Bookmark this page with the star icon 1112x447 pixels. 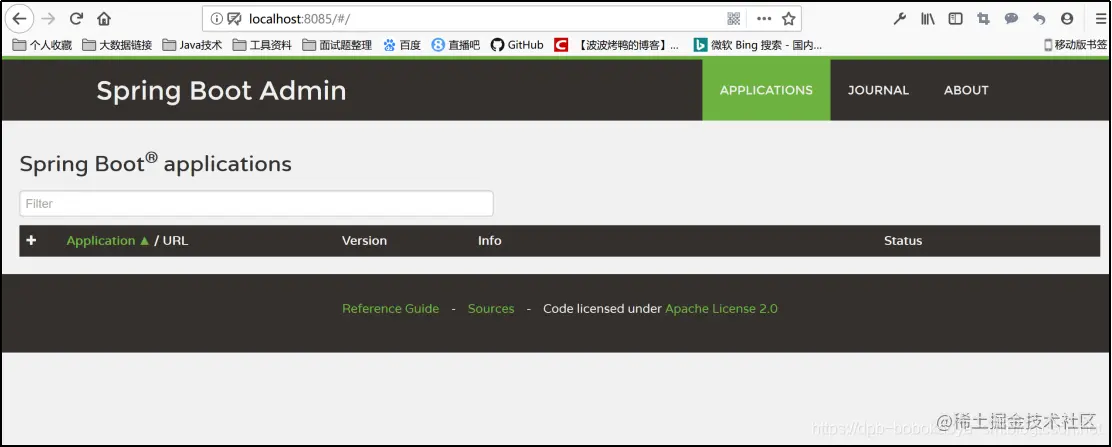click(x=788, y=18)
